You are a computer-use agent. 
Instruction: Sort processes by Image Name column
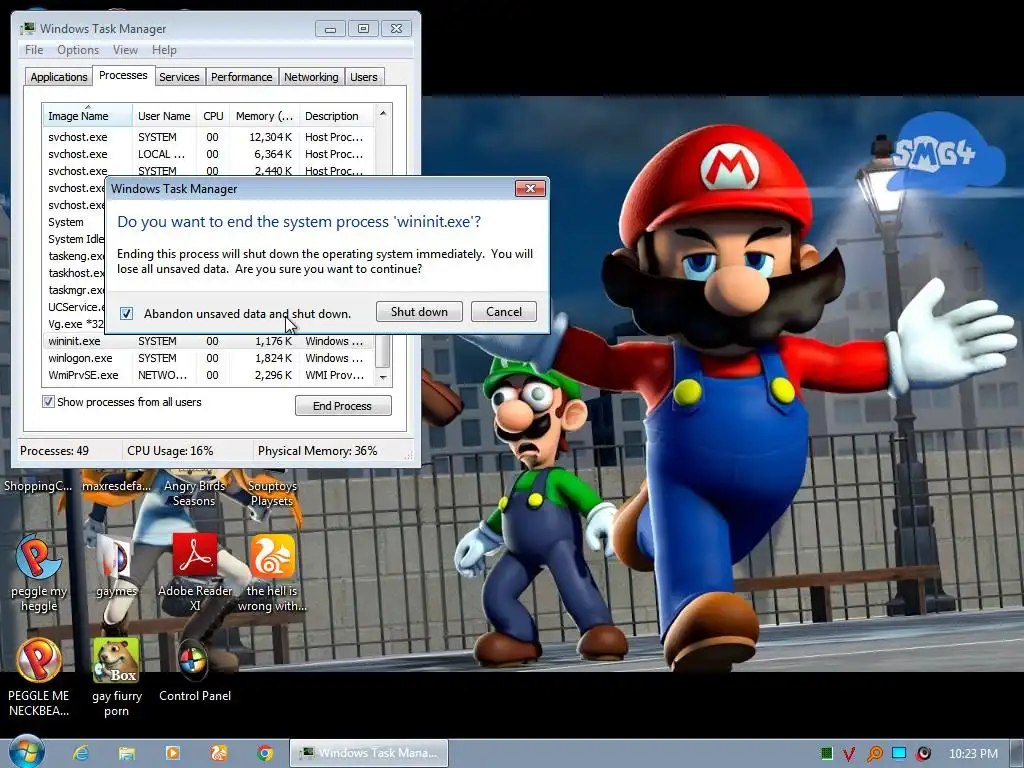pyautogui.click(x=88, y=116)
